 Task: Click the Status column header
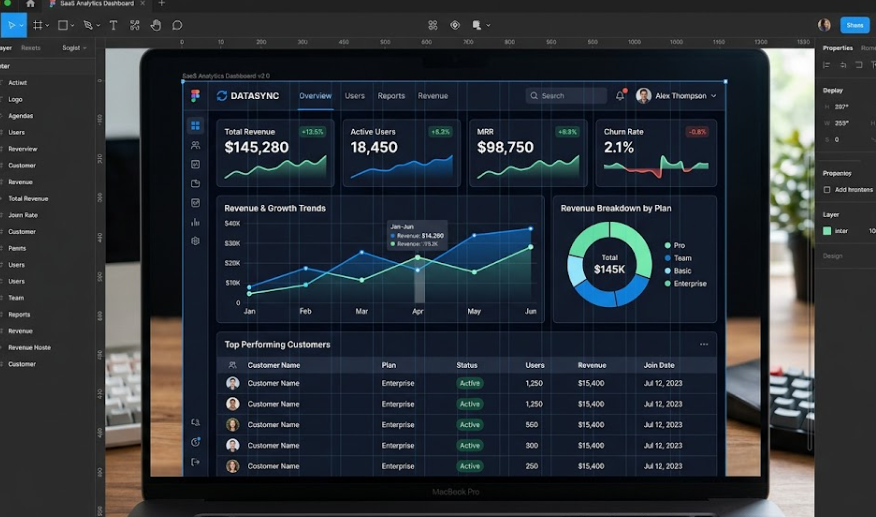pos(466,365)
